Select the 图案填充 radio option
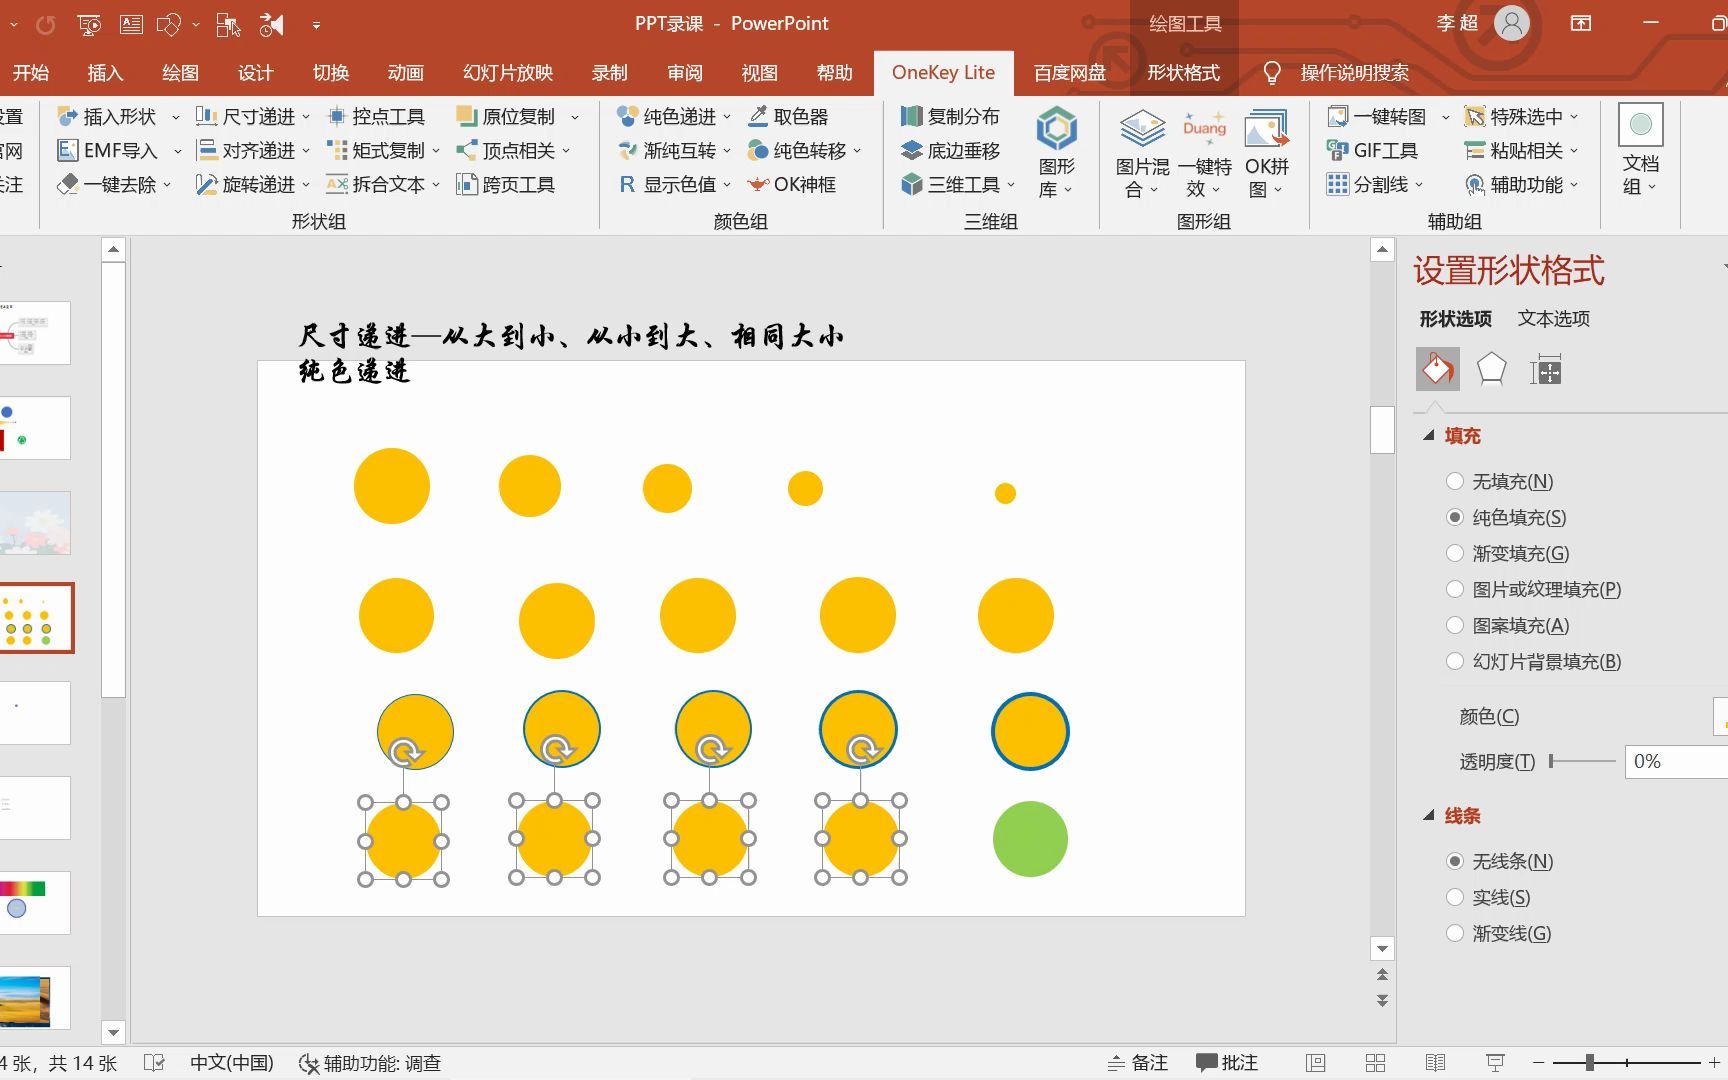This screenshot has width=1728, height=1080. (x=1455, y=625)
